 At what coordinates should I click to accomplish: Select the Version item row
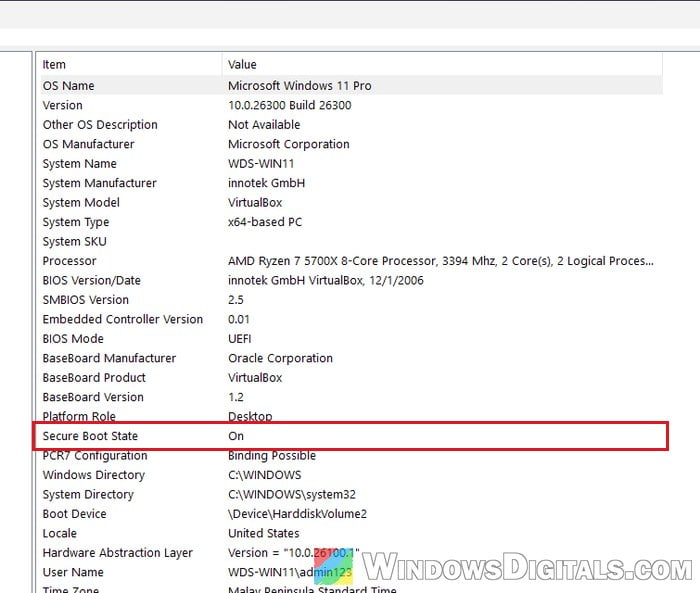pos(351,105)
